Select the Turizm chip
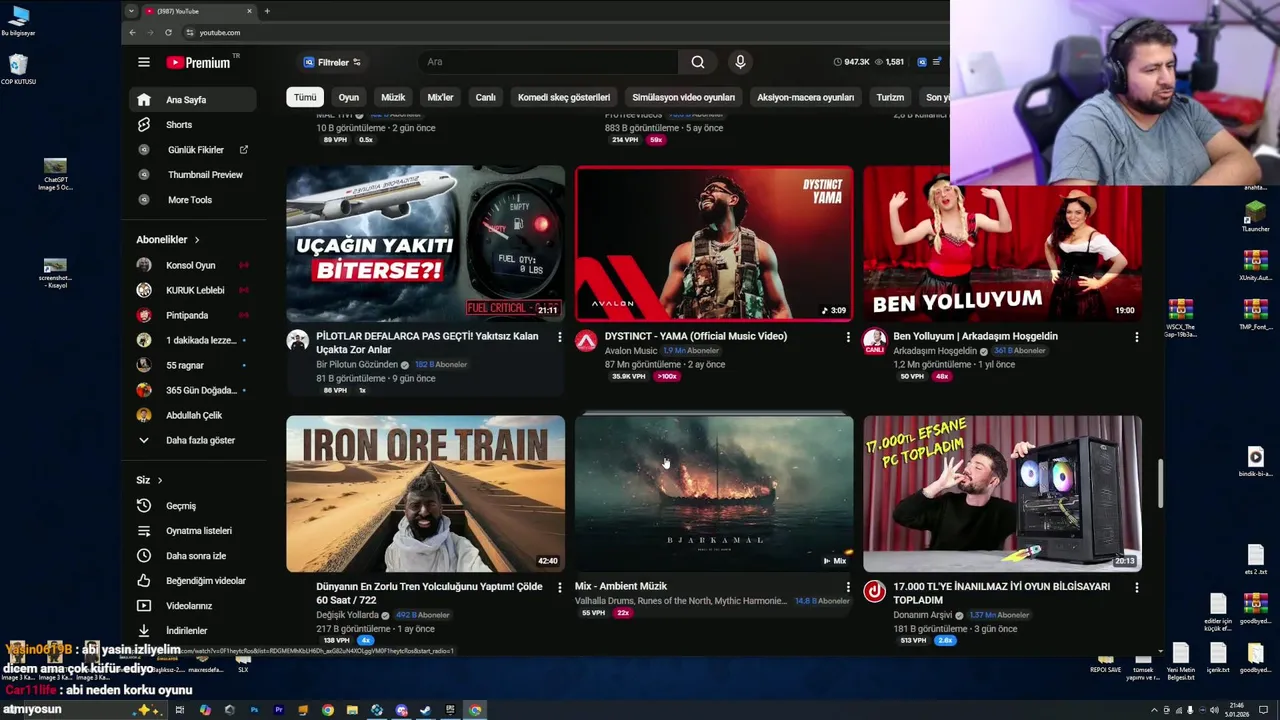The width and height of the screenshot is (1280, 720). point(890,97)
